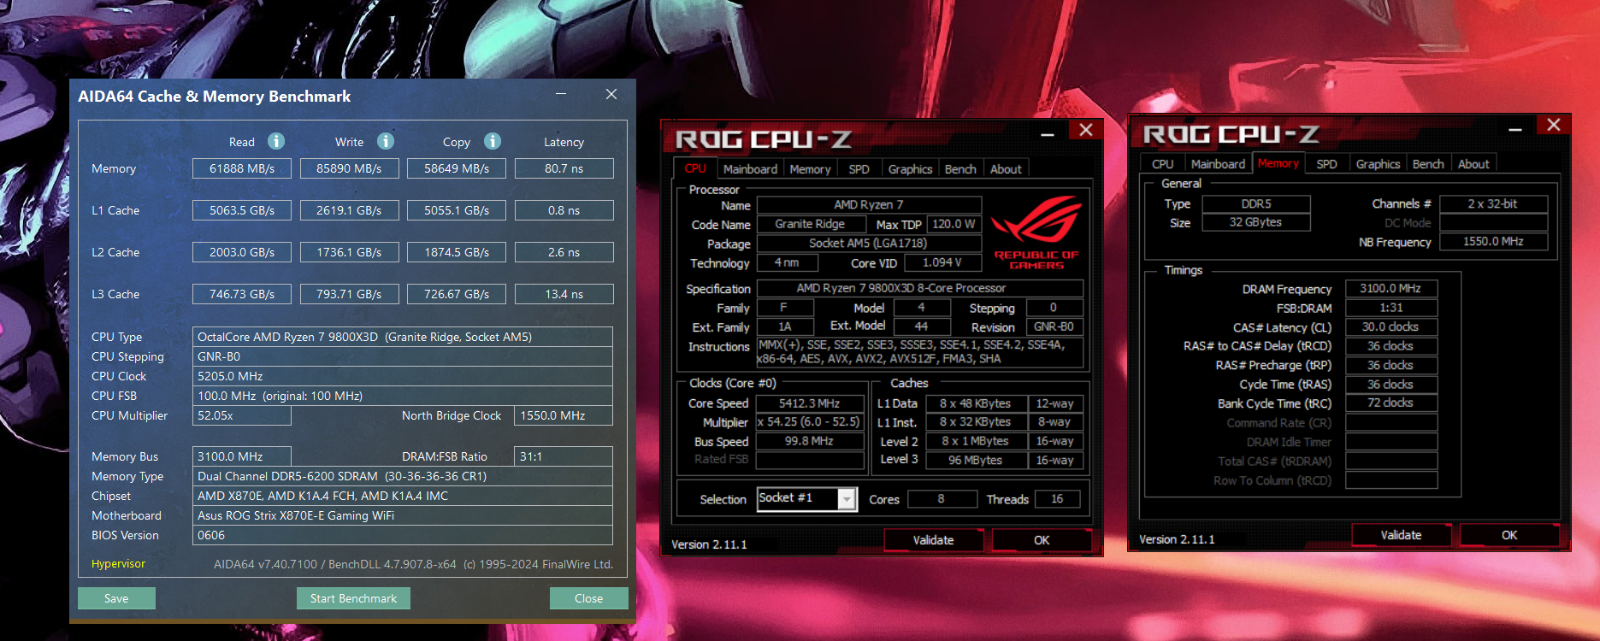
Task: Select the CPU tab in left CPU-Z window
Action: (x=695, y=169)
